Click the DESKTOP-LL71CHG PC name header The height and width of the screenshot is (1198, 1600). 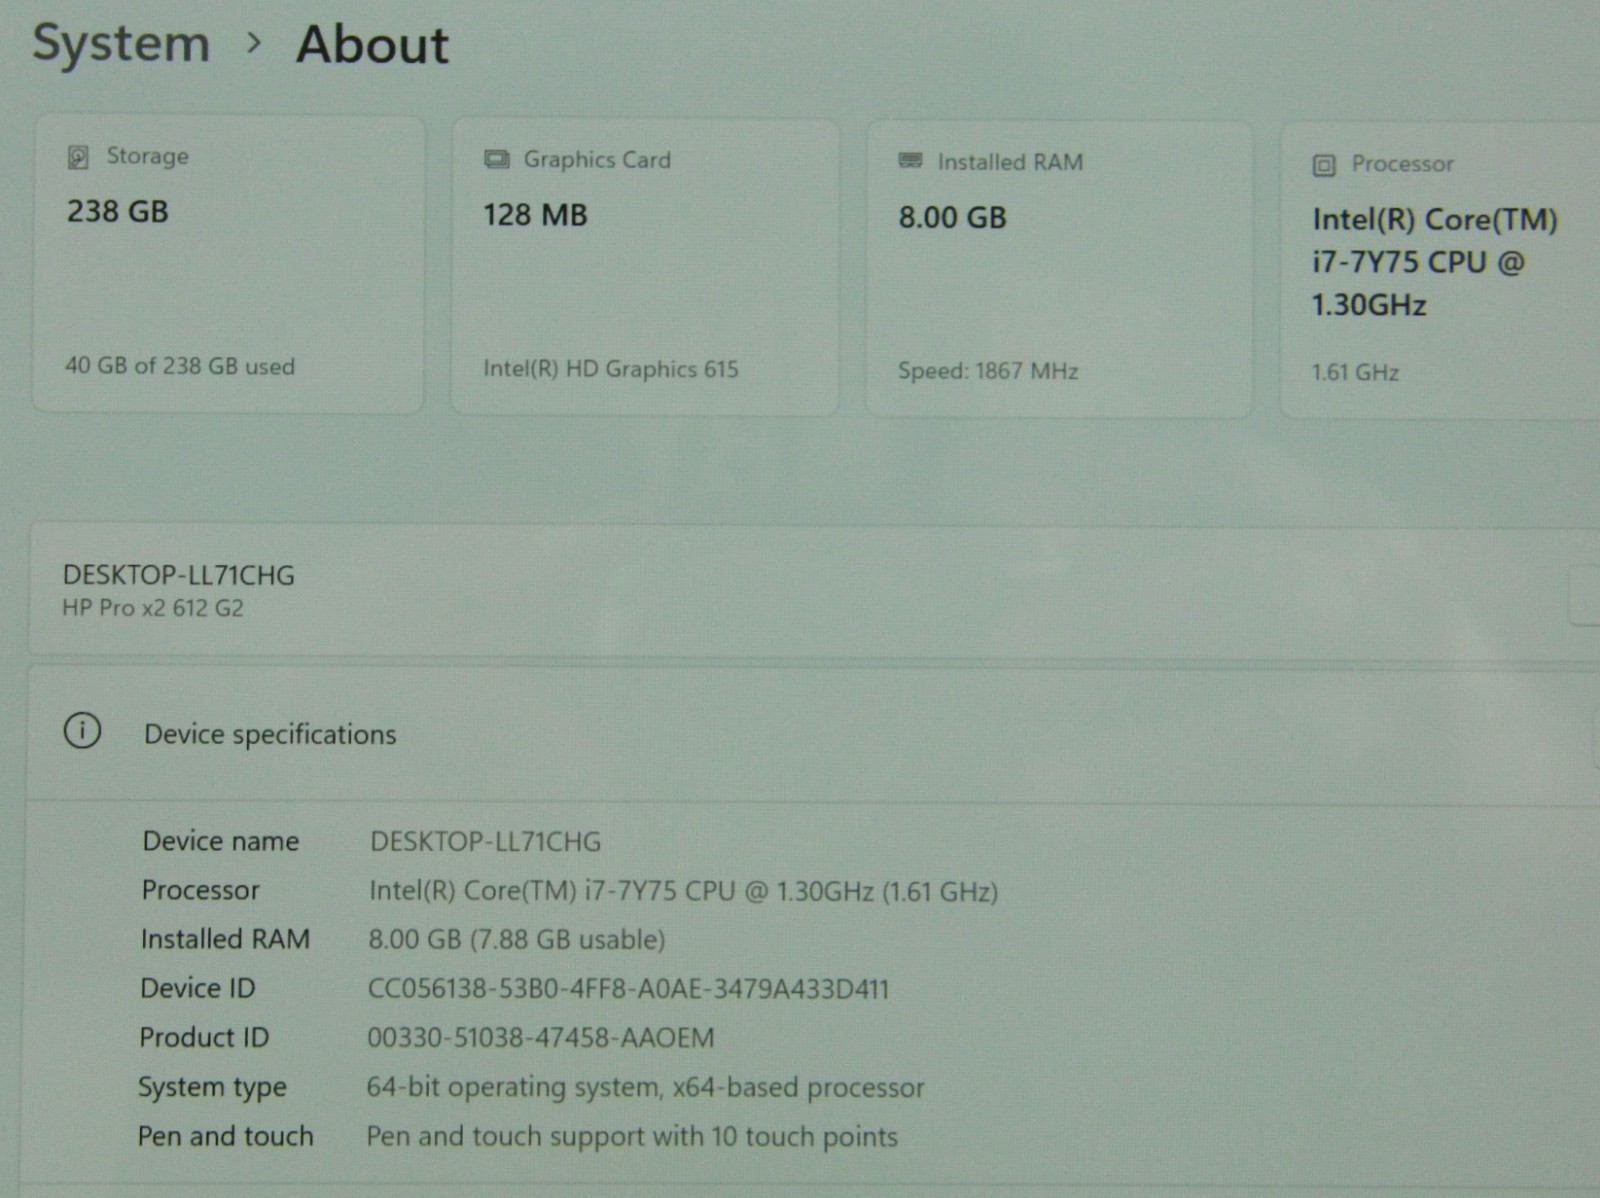point(179,575)
